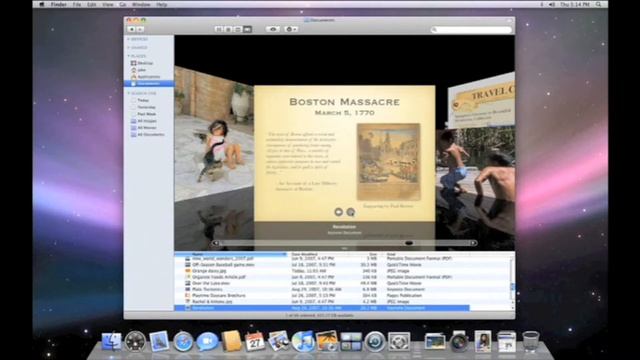Select the Organic Foods Article pdf row

click(x=322, y=277)
